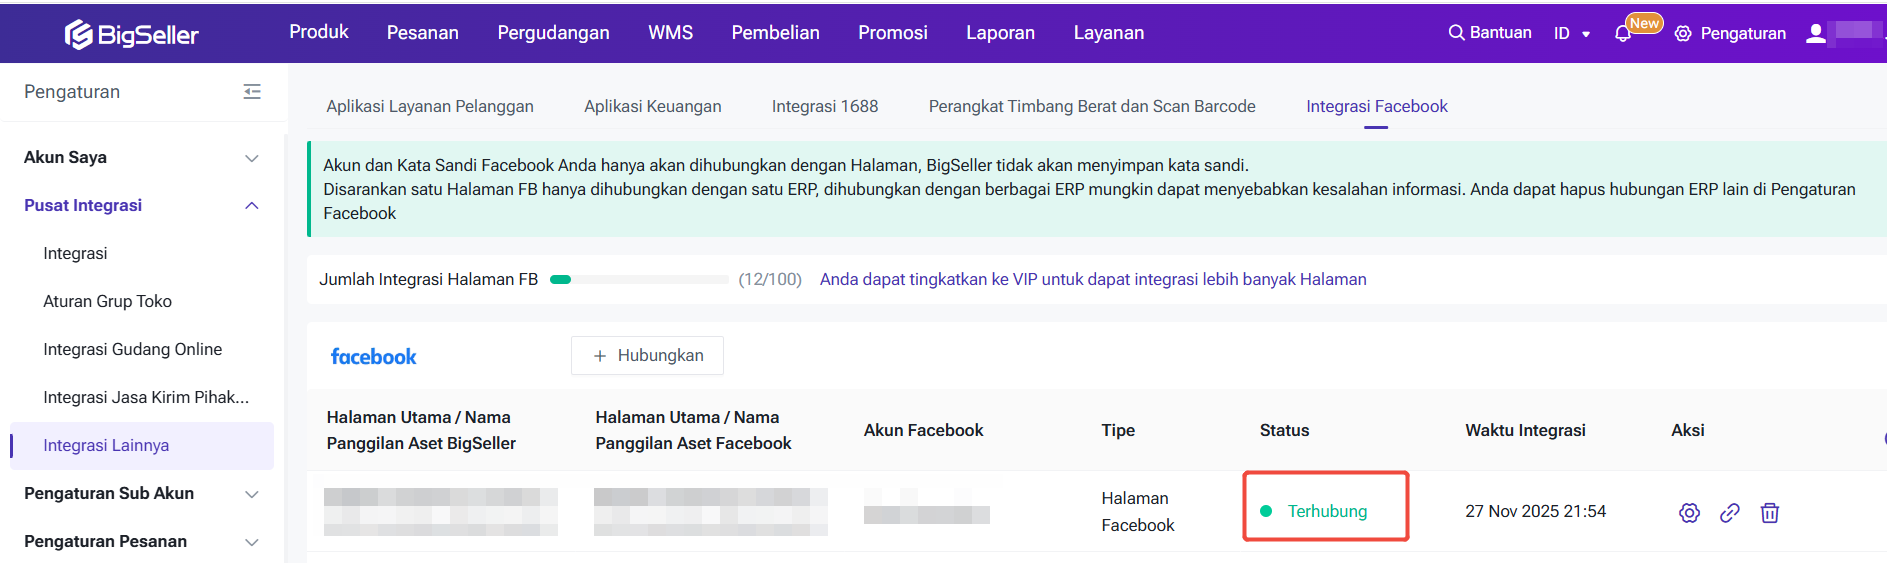
Task: Click the VIP upgrade link
Action: 1092,280
